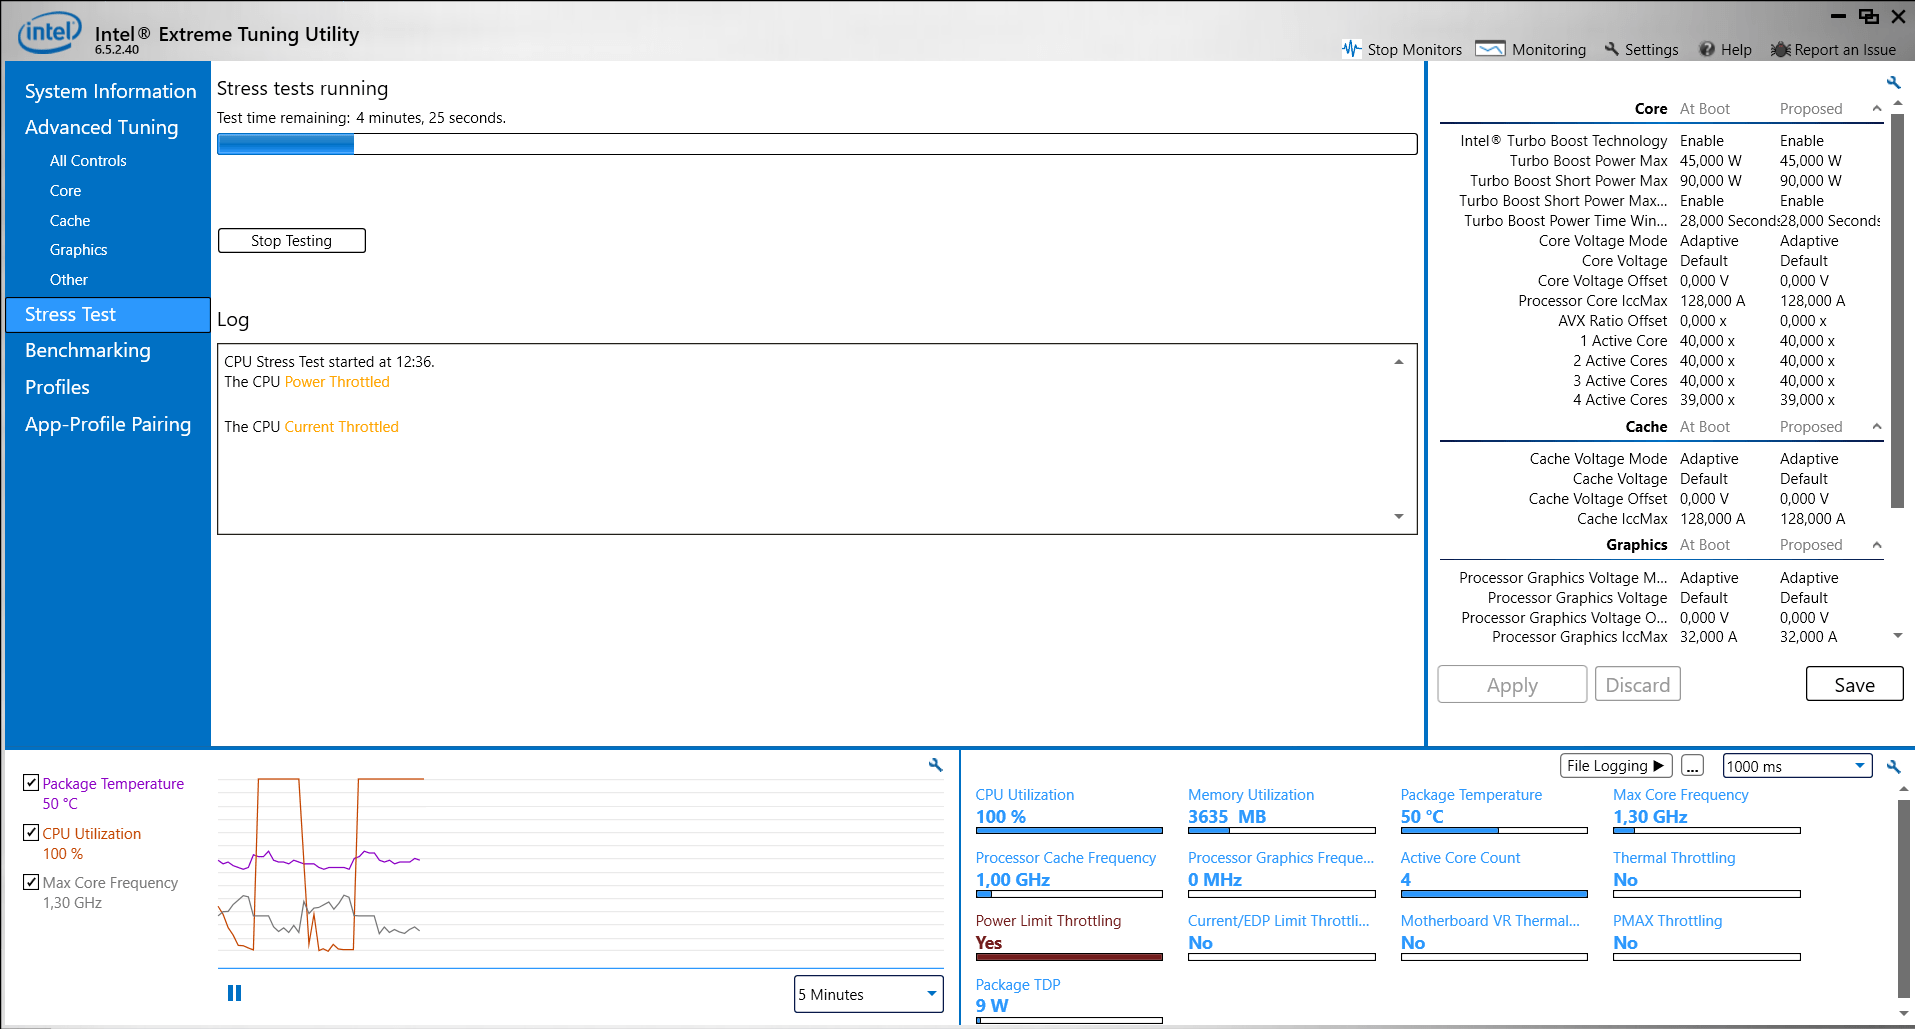
Task: Select All Controls under Advanced Tuning
Action: tap(88, 161)
